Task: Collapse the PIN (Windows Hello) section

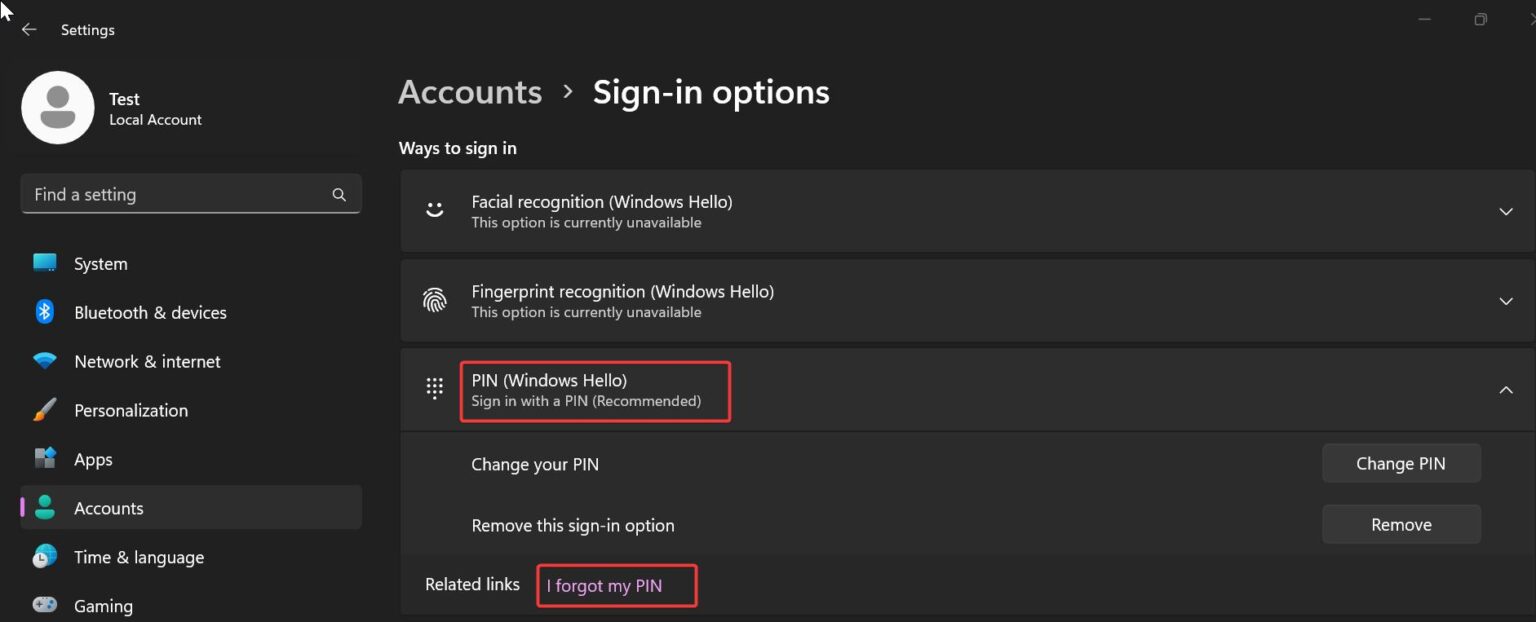Action: coord(1506,390)
